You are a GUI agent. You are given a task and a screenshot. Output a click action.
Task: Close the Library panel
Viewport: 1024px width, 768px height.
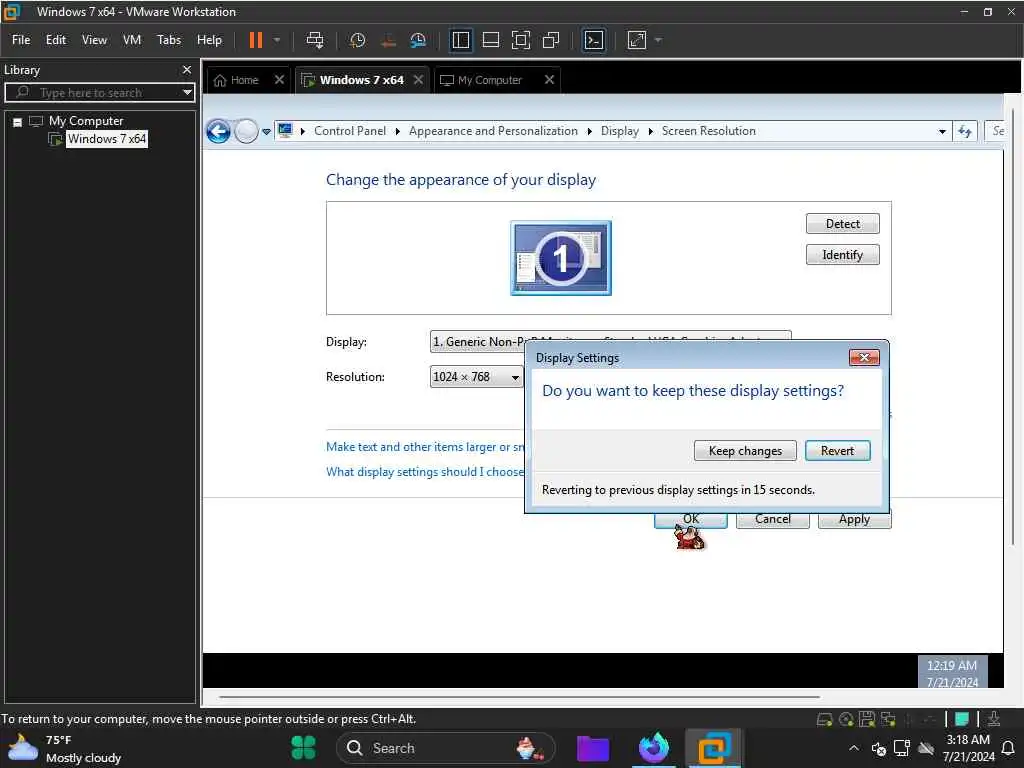coord(187,70)
